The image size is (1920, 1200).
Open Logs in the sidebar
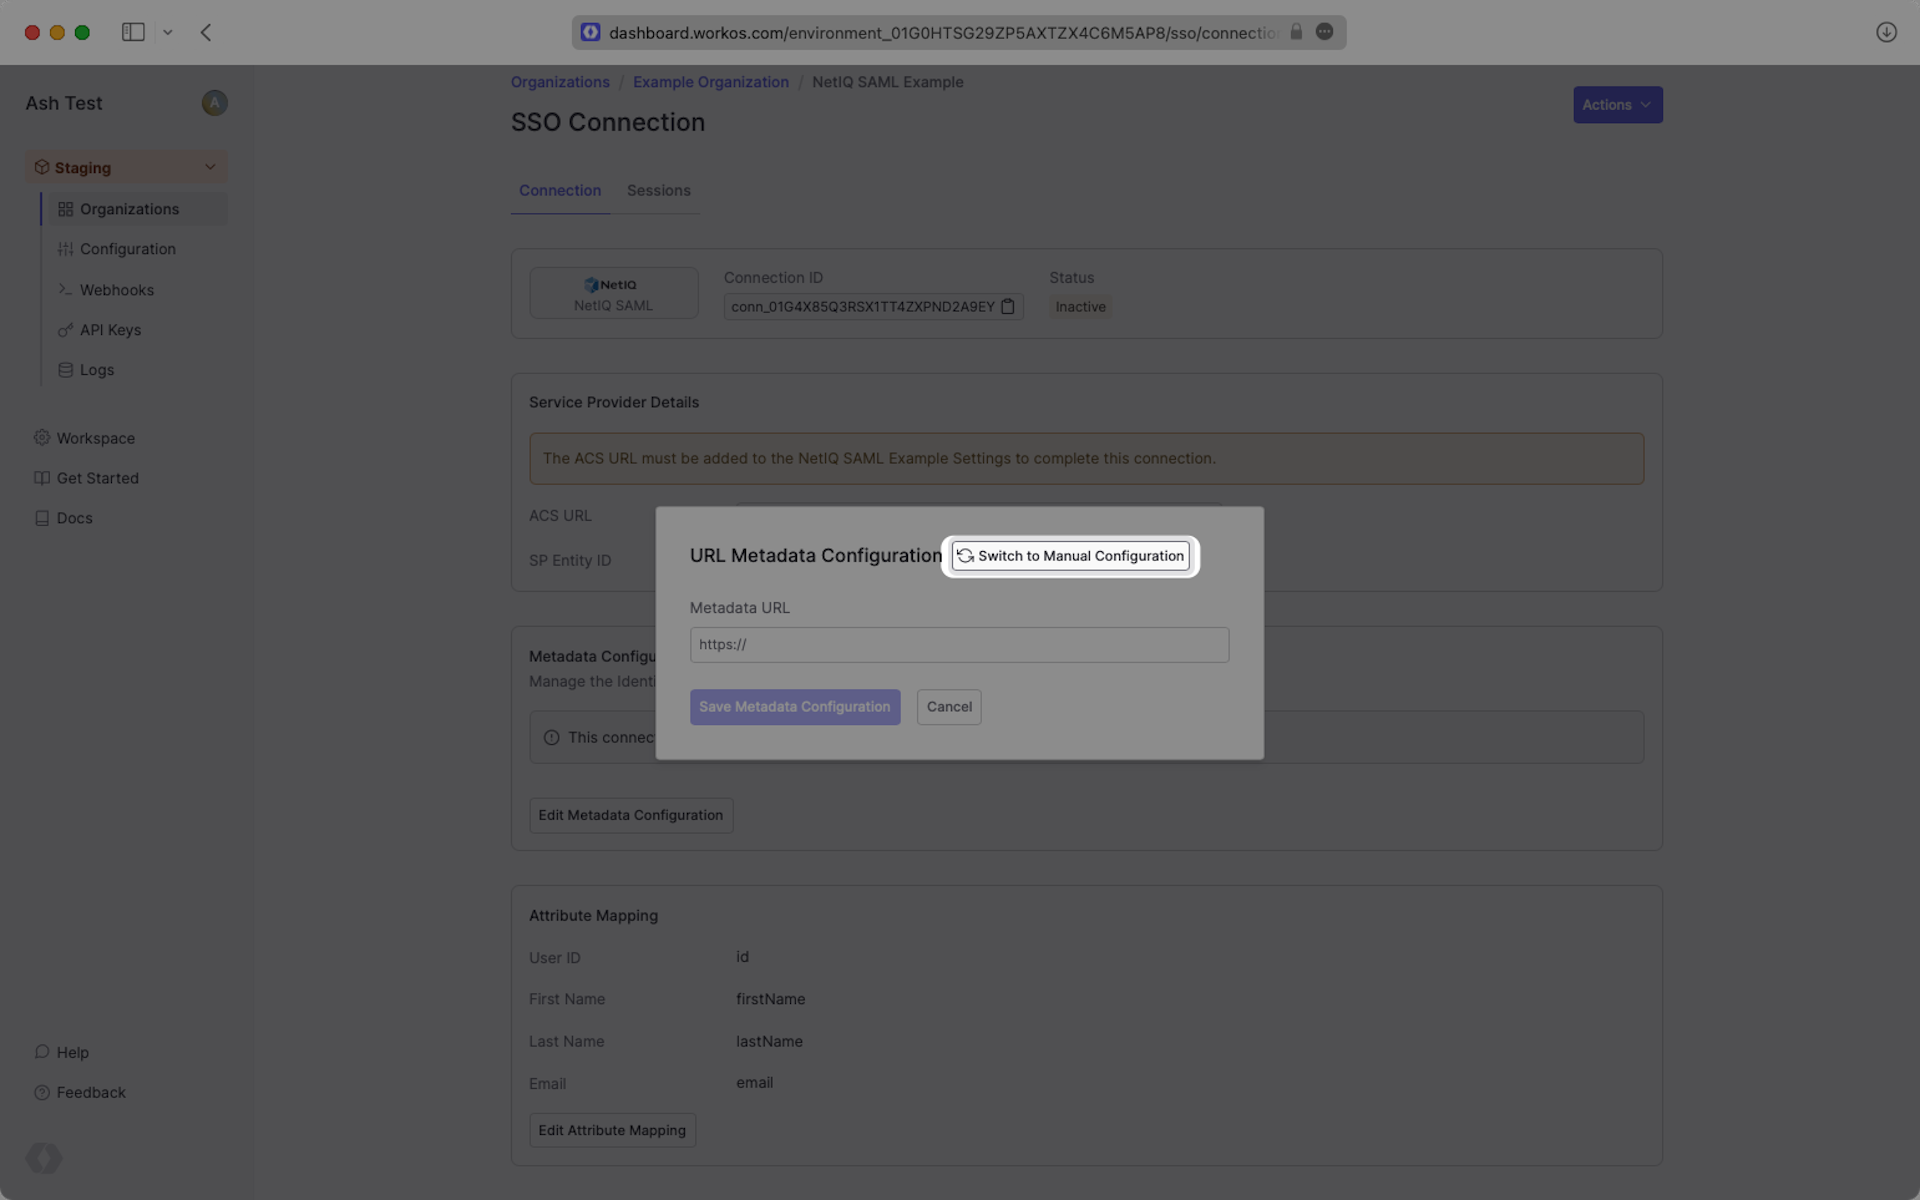97,370
